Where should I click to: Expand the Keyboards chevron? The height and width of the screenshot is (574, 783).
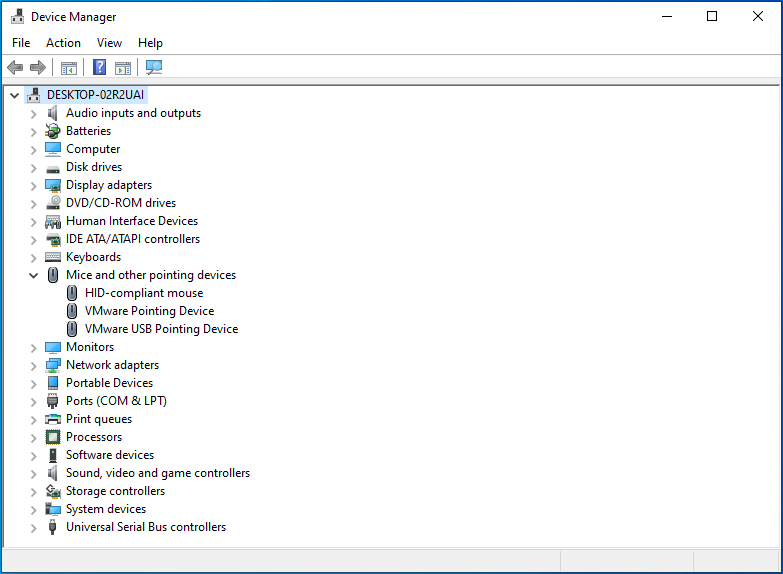[x=33, y=258]
